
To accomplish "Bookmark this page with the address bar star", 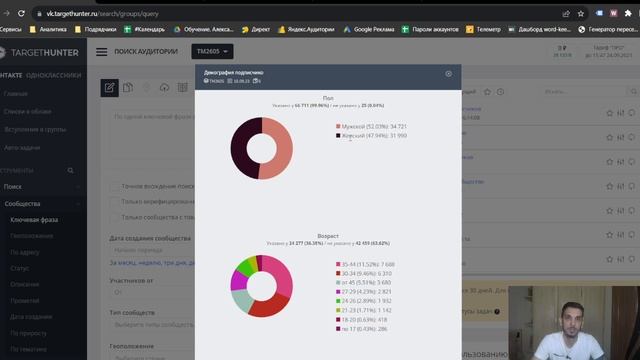I will point(581,13).
